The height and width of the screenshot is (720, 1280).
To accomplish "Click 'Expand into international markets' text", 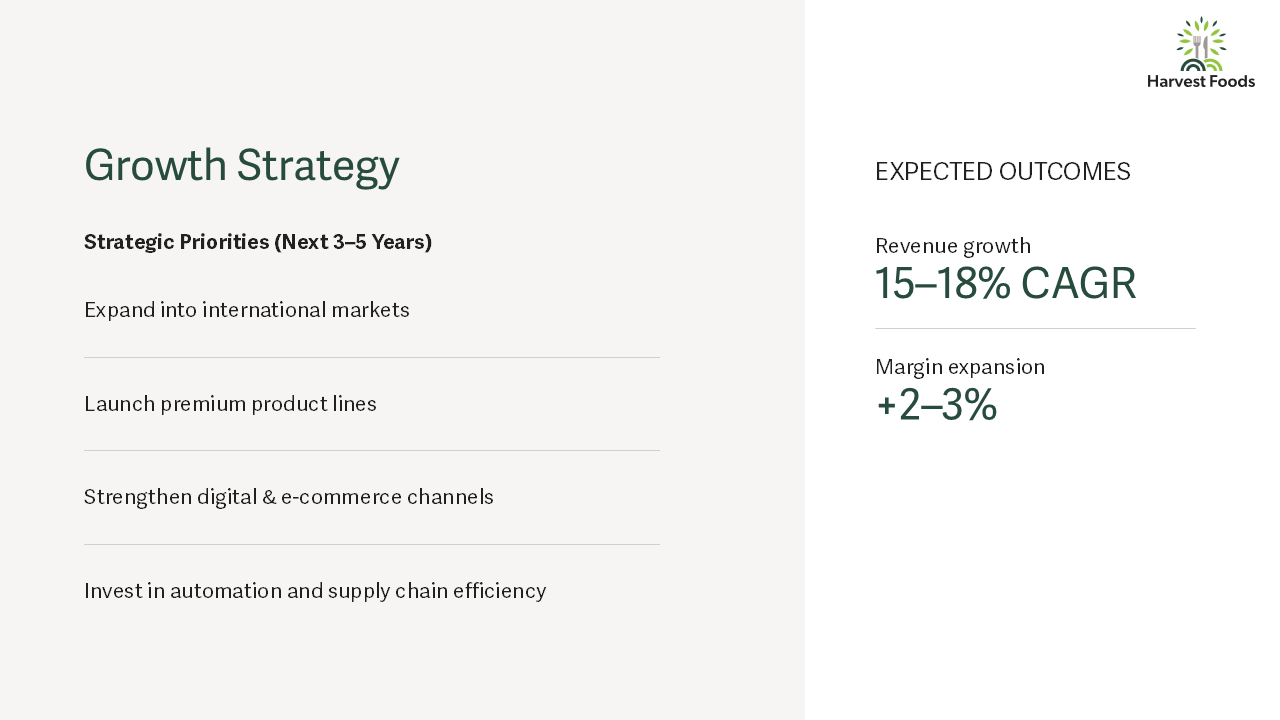I will (x=247, y=310).
